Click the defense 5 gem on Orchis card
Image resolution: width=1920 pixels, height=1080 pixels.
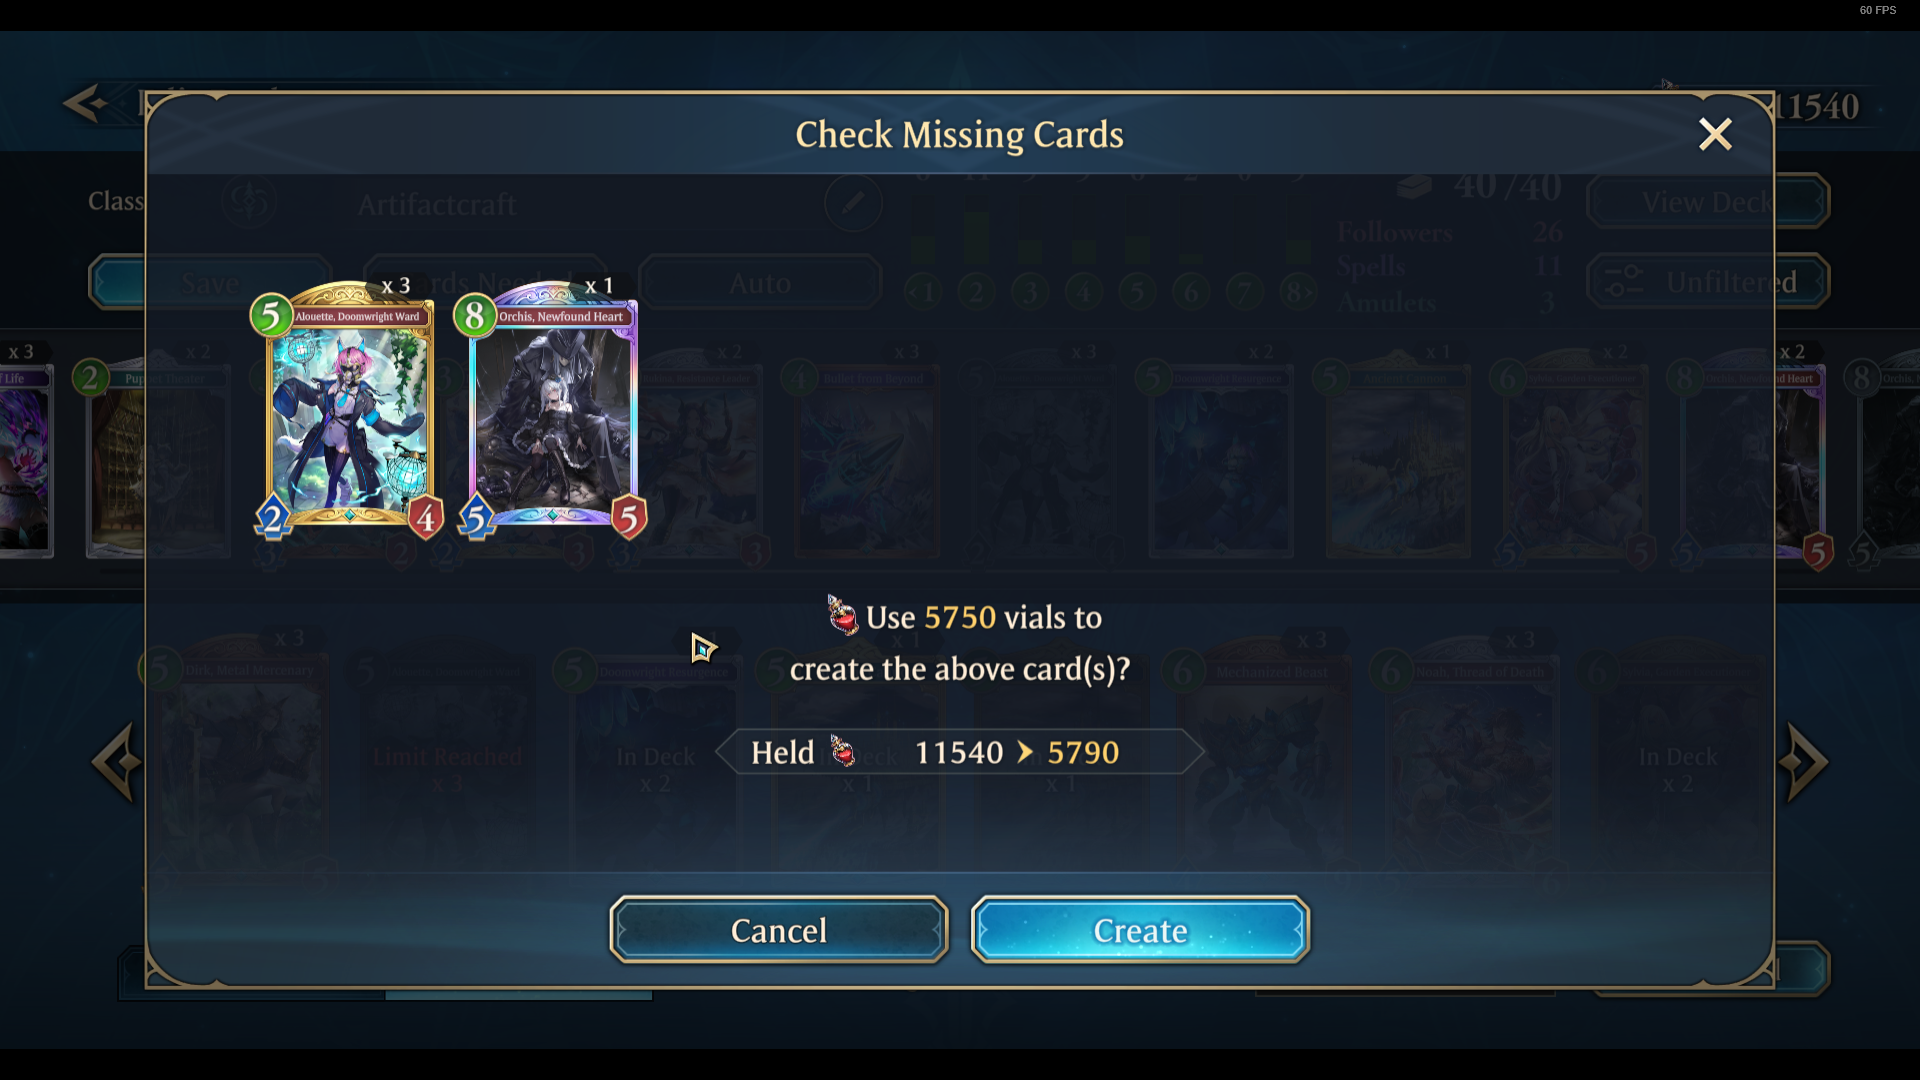[x=629, y=518]
